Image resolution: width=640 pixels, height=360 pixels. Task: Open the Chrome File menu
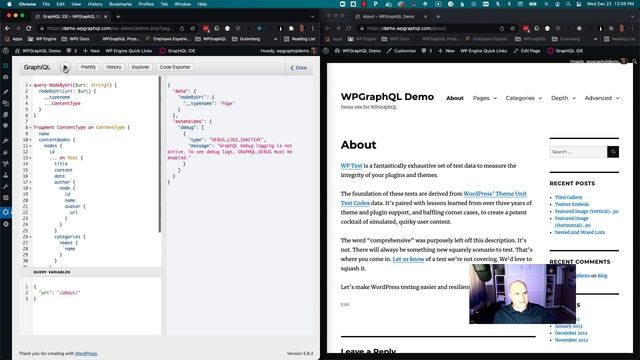pyautogui.click(x=46, y=4)
